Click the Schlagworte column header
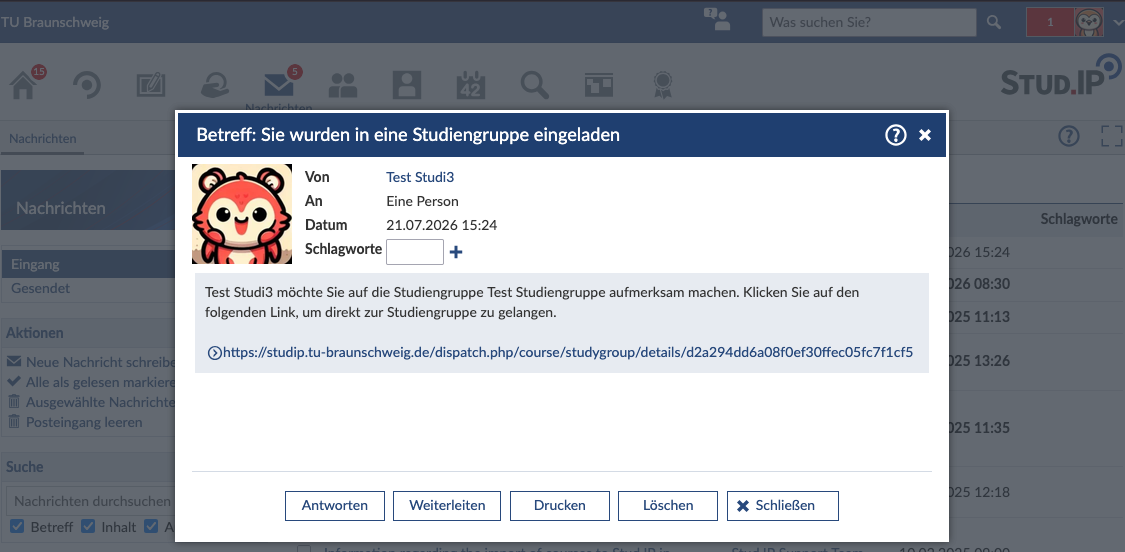The width and height of the screenshot is (1125, 552). [1079, 219]
